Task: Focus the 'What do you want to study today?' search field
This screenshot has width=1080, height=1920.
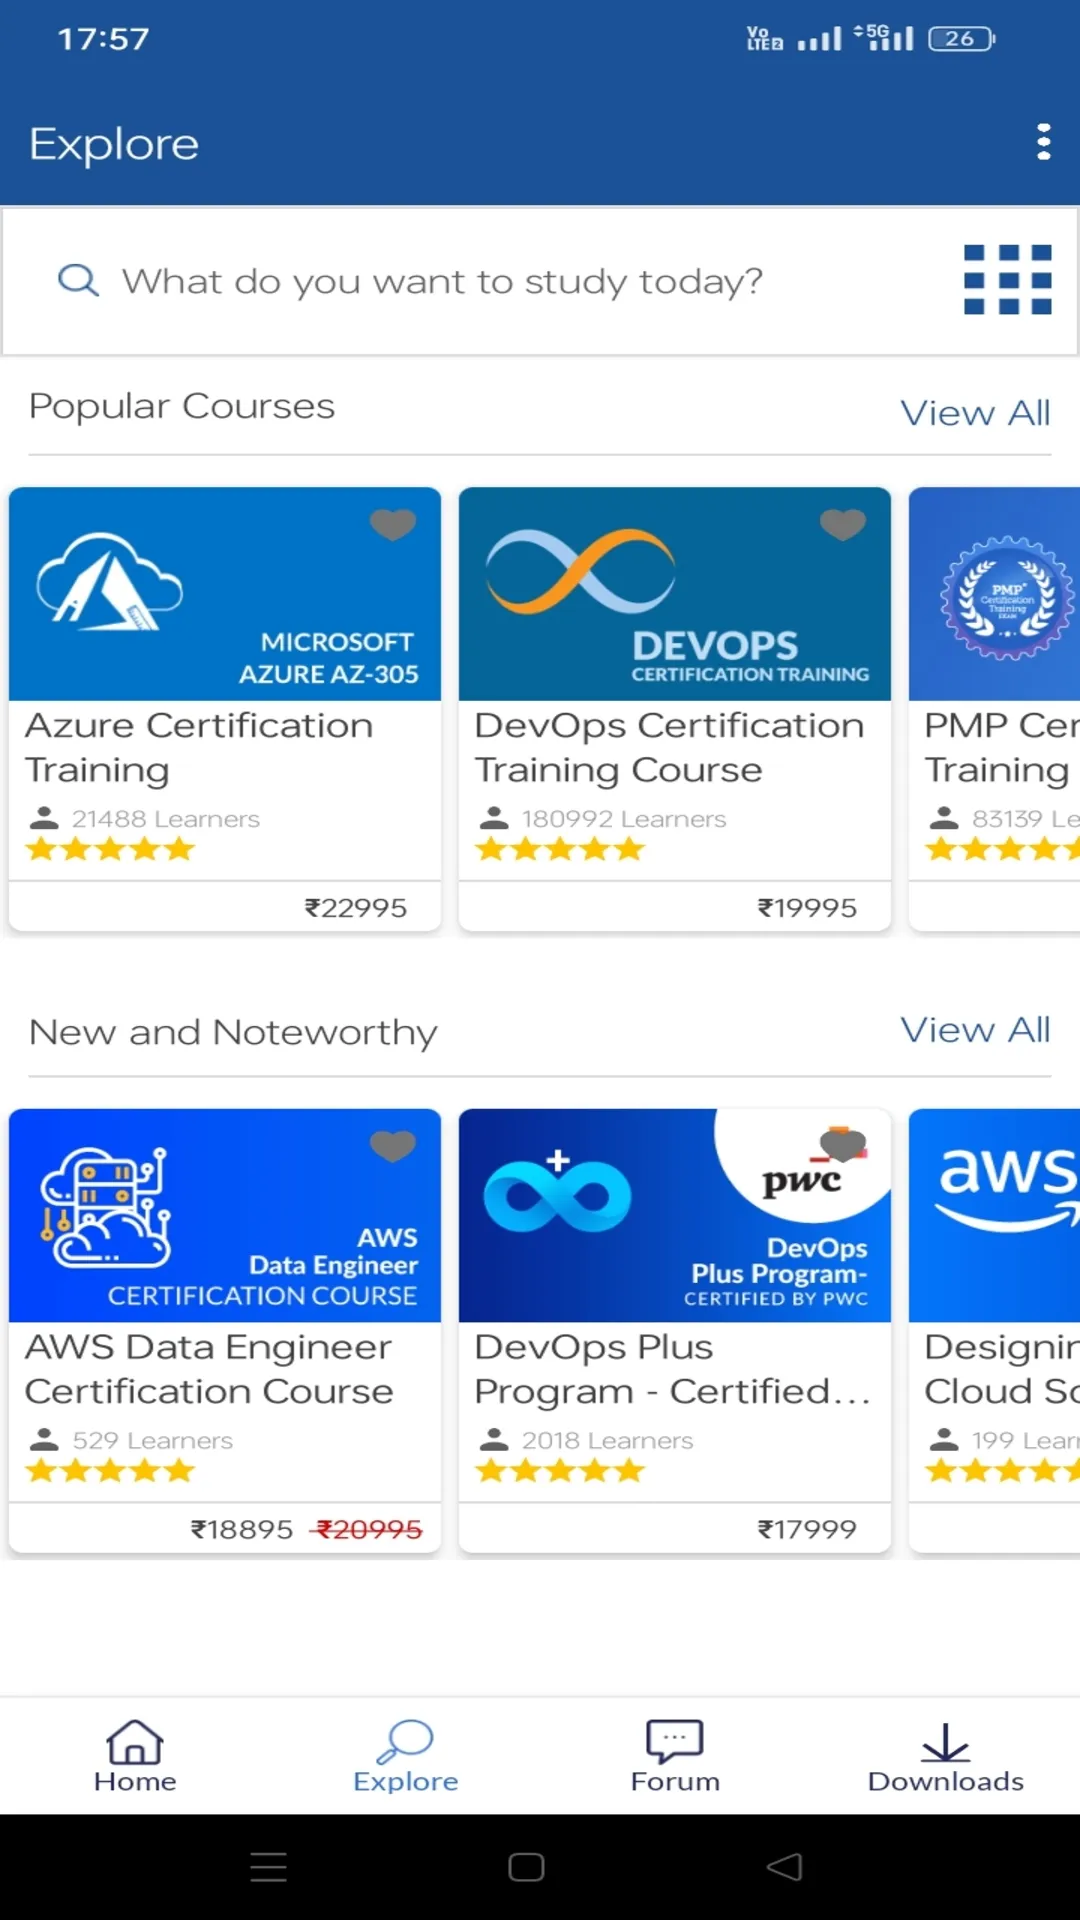Action: click(x=442, y=281)
